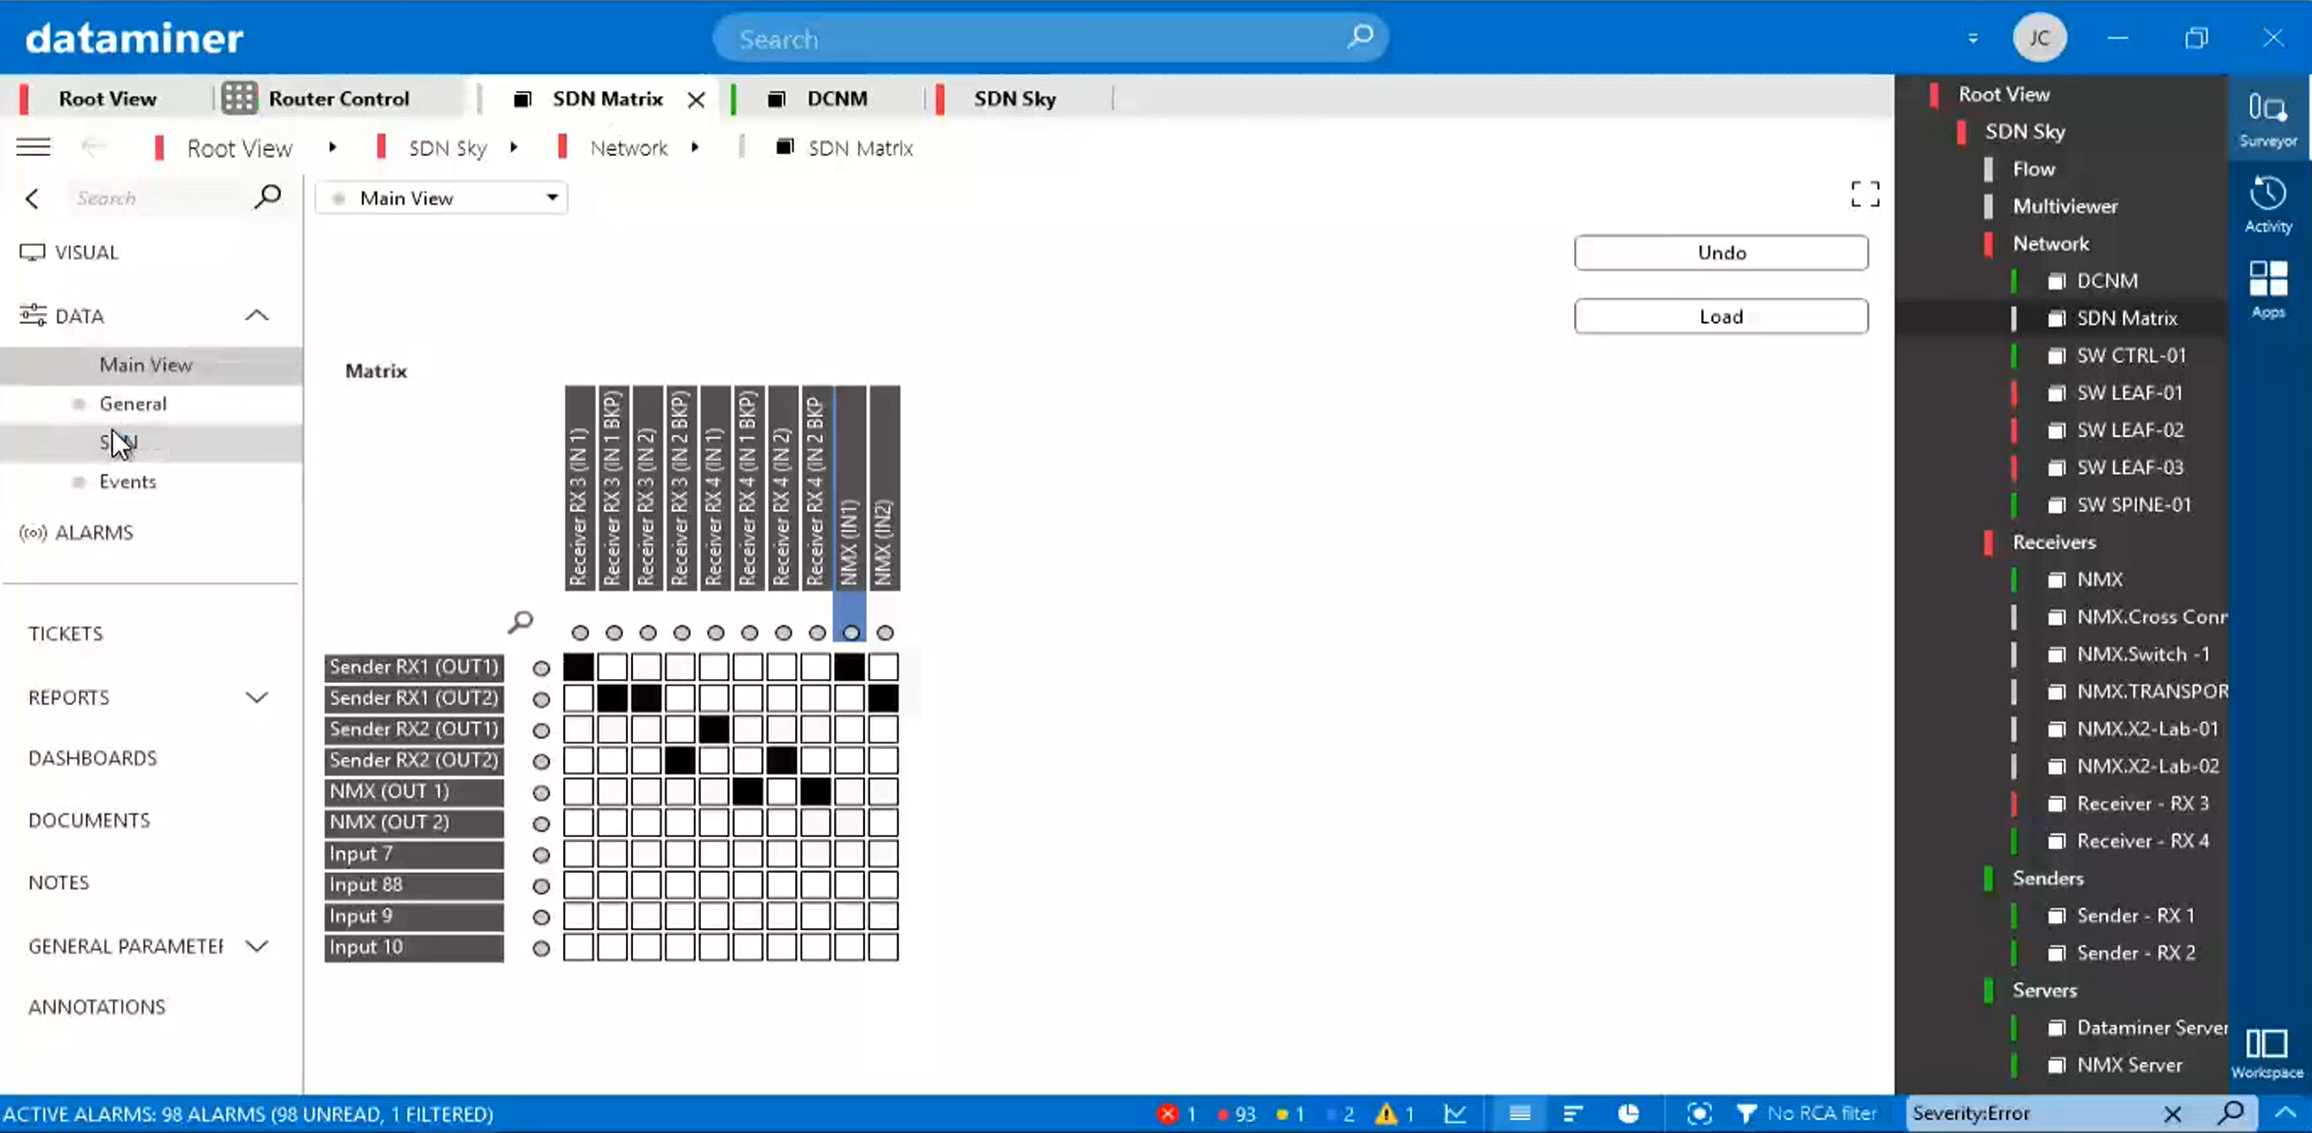Open the Activity panel icon

[2267, 203]
